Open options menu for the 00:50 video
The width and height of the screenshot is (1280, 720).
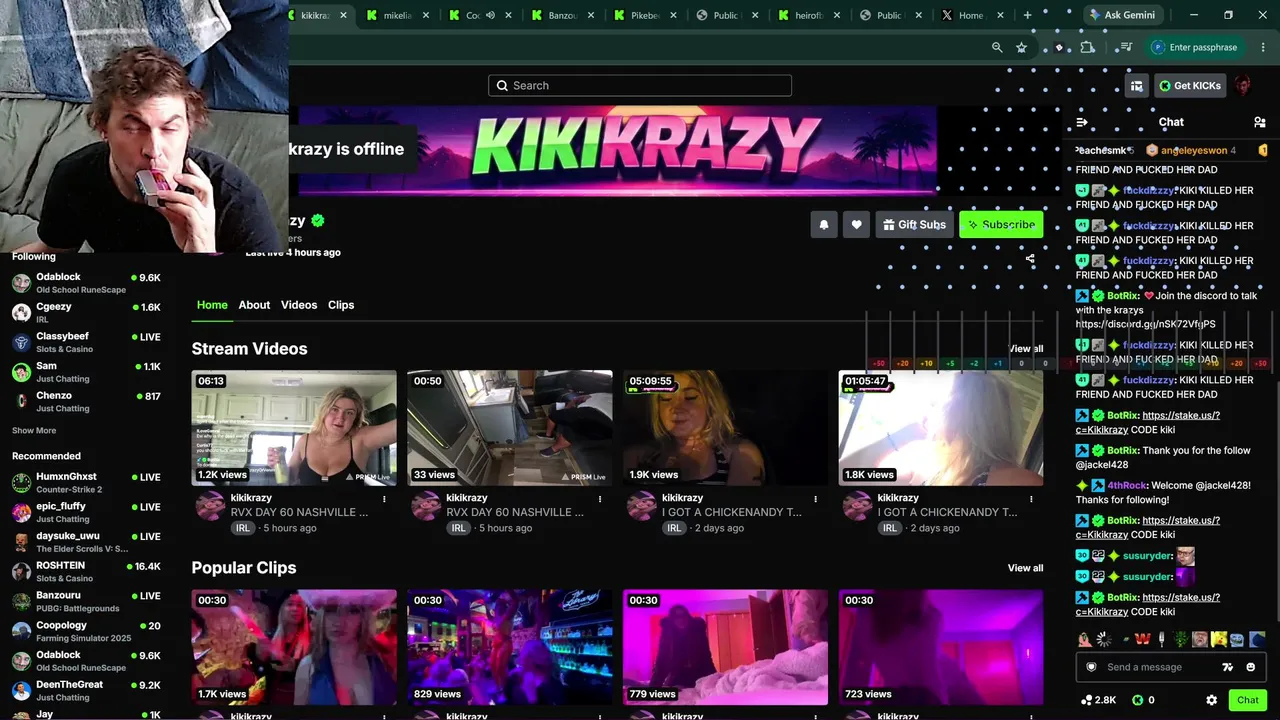point(600,498)
